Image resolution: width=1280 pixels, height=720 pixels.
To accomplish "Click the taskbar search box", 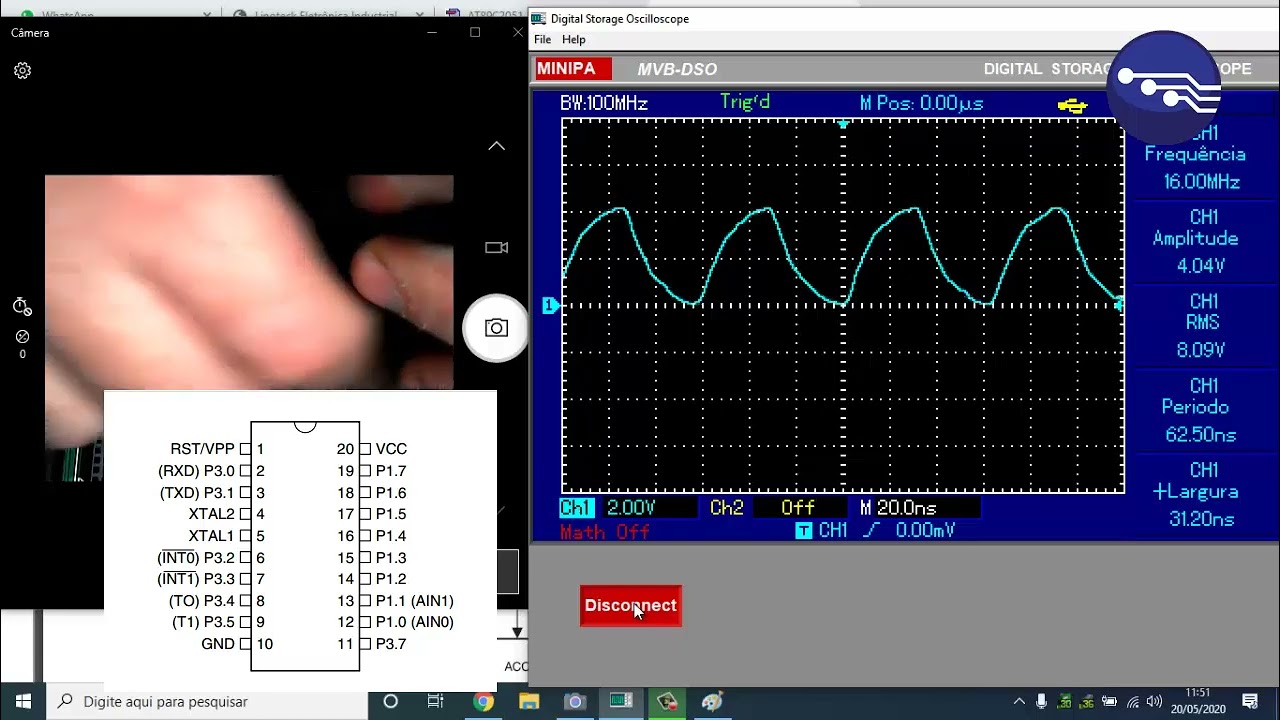I will tap(207, 702).
